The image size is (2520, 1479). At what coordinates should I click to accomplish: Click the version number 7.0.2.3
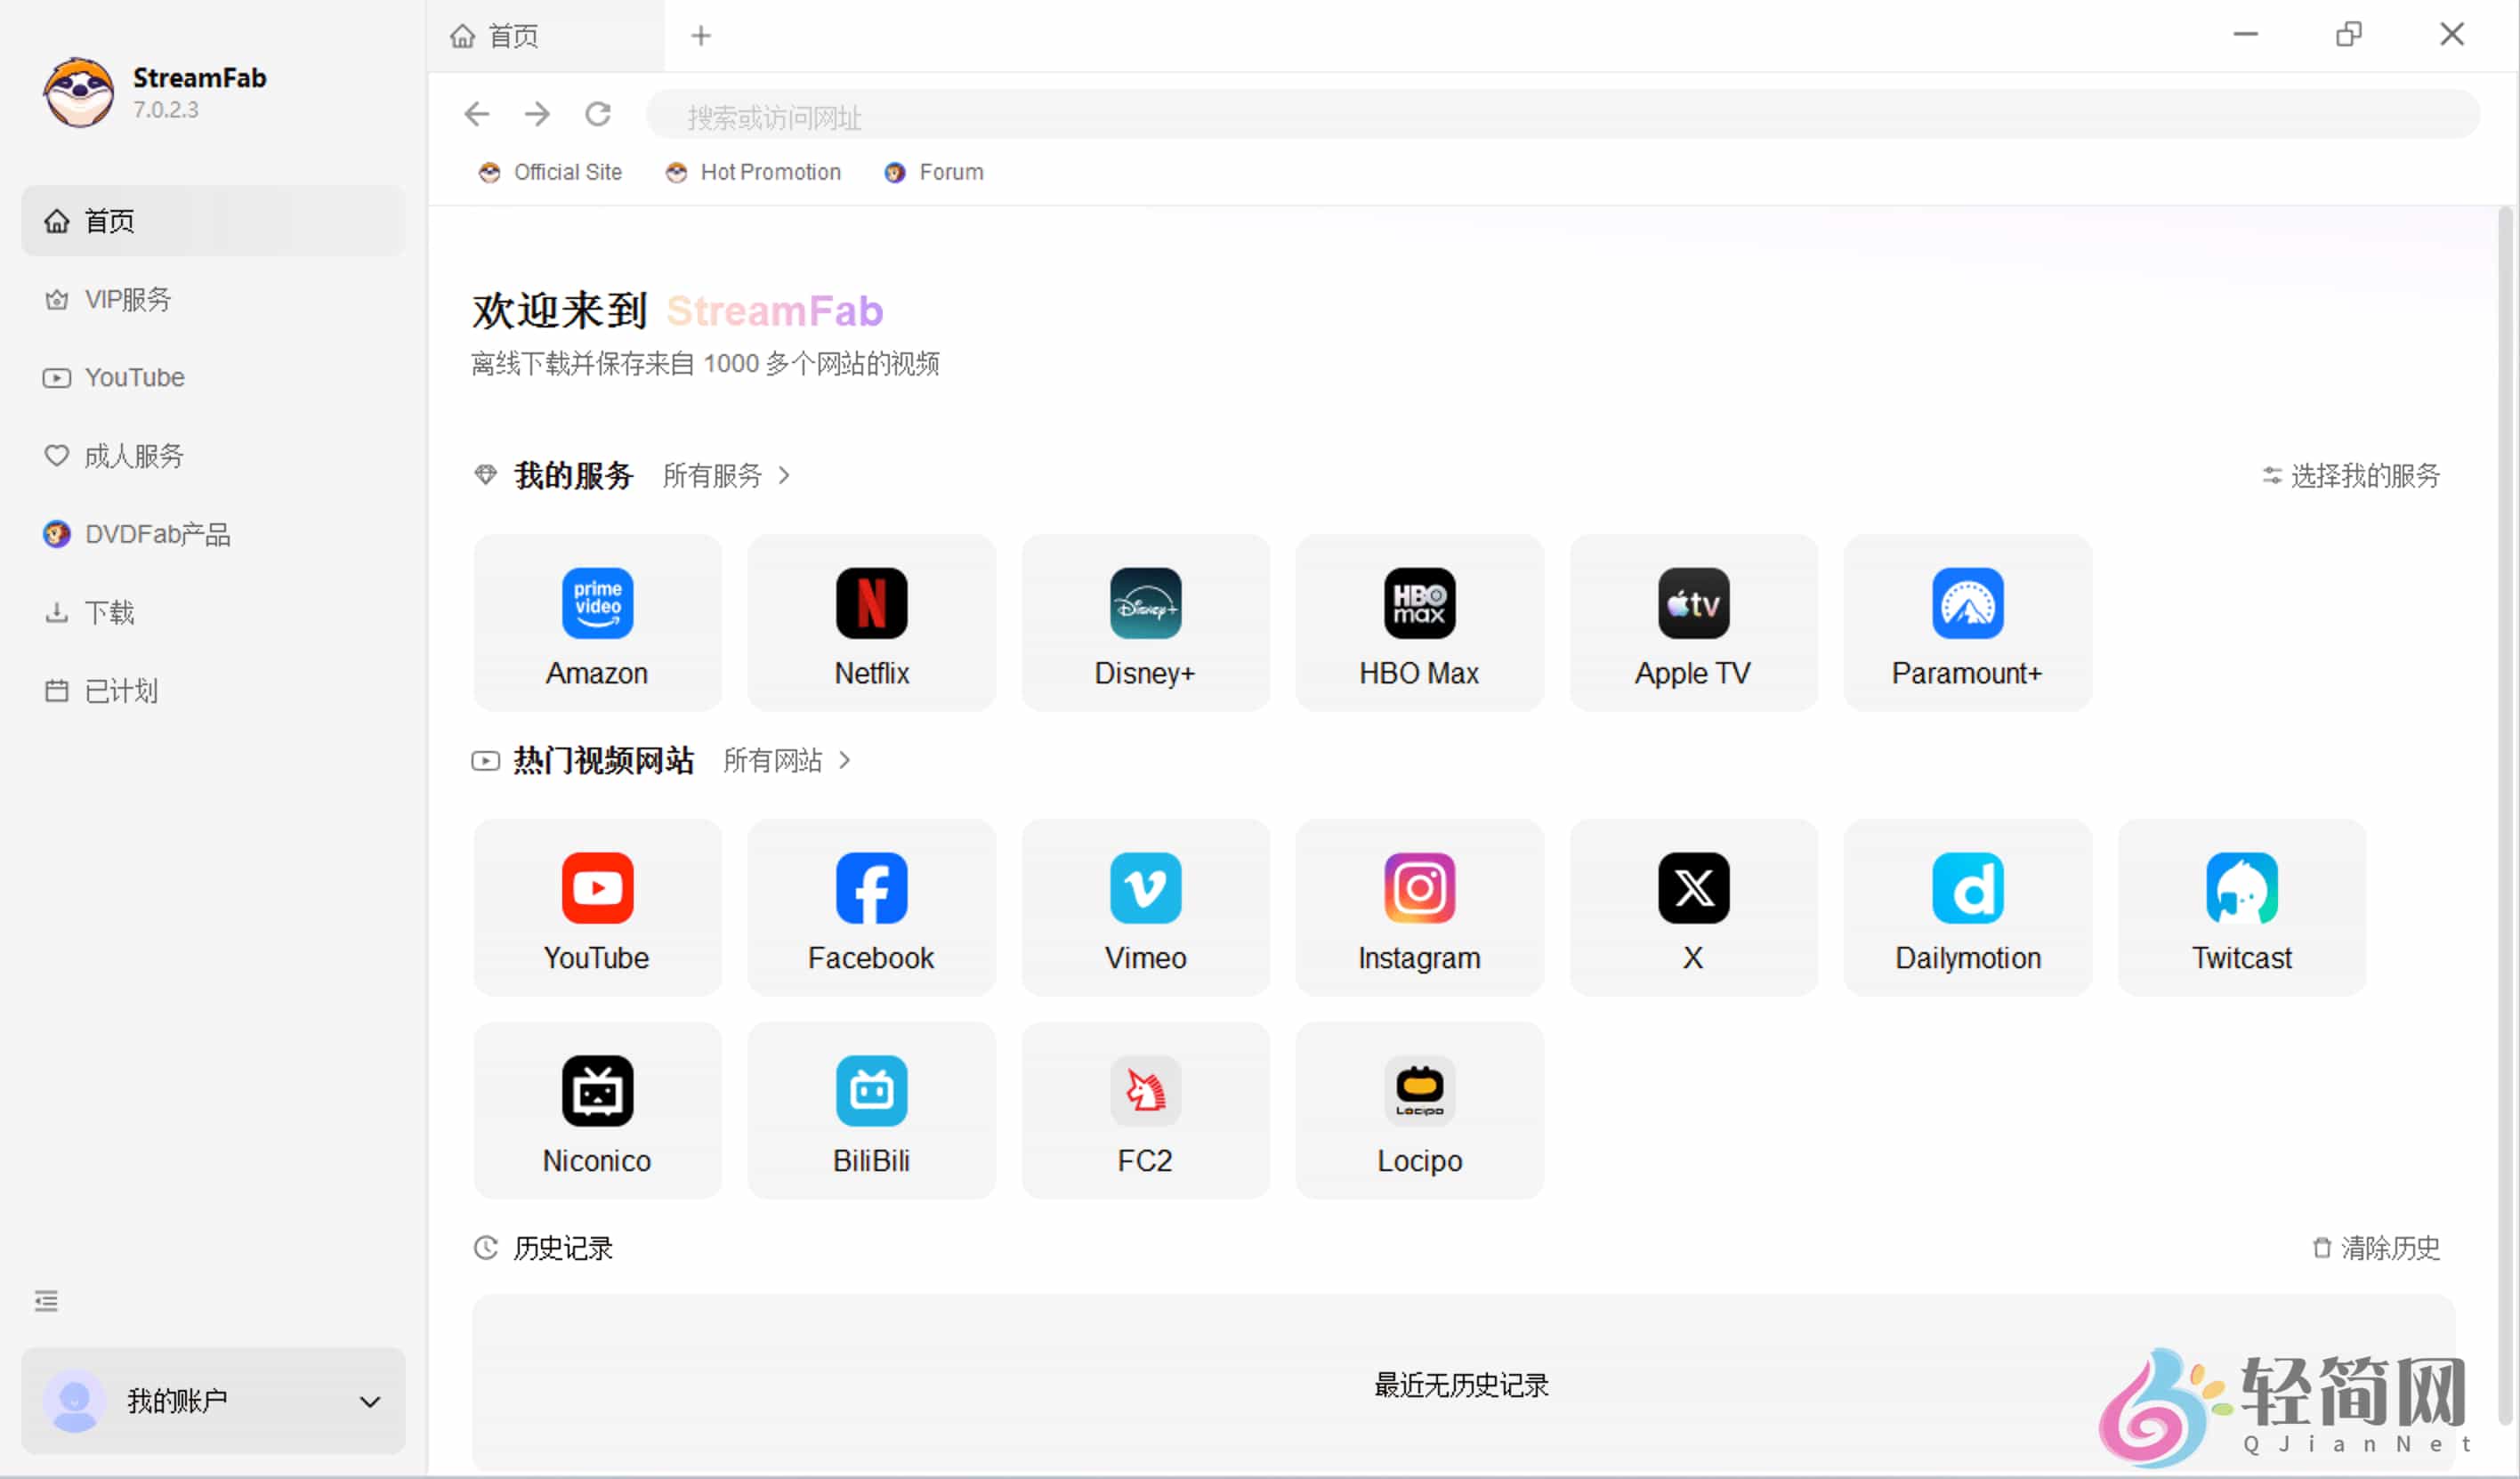166,109
